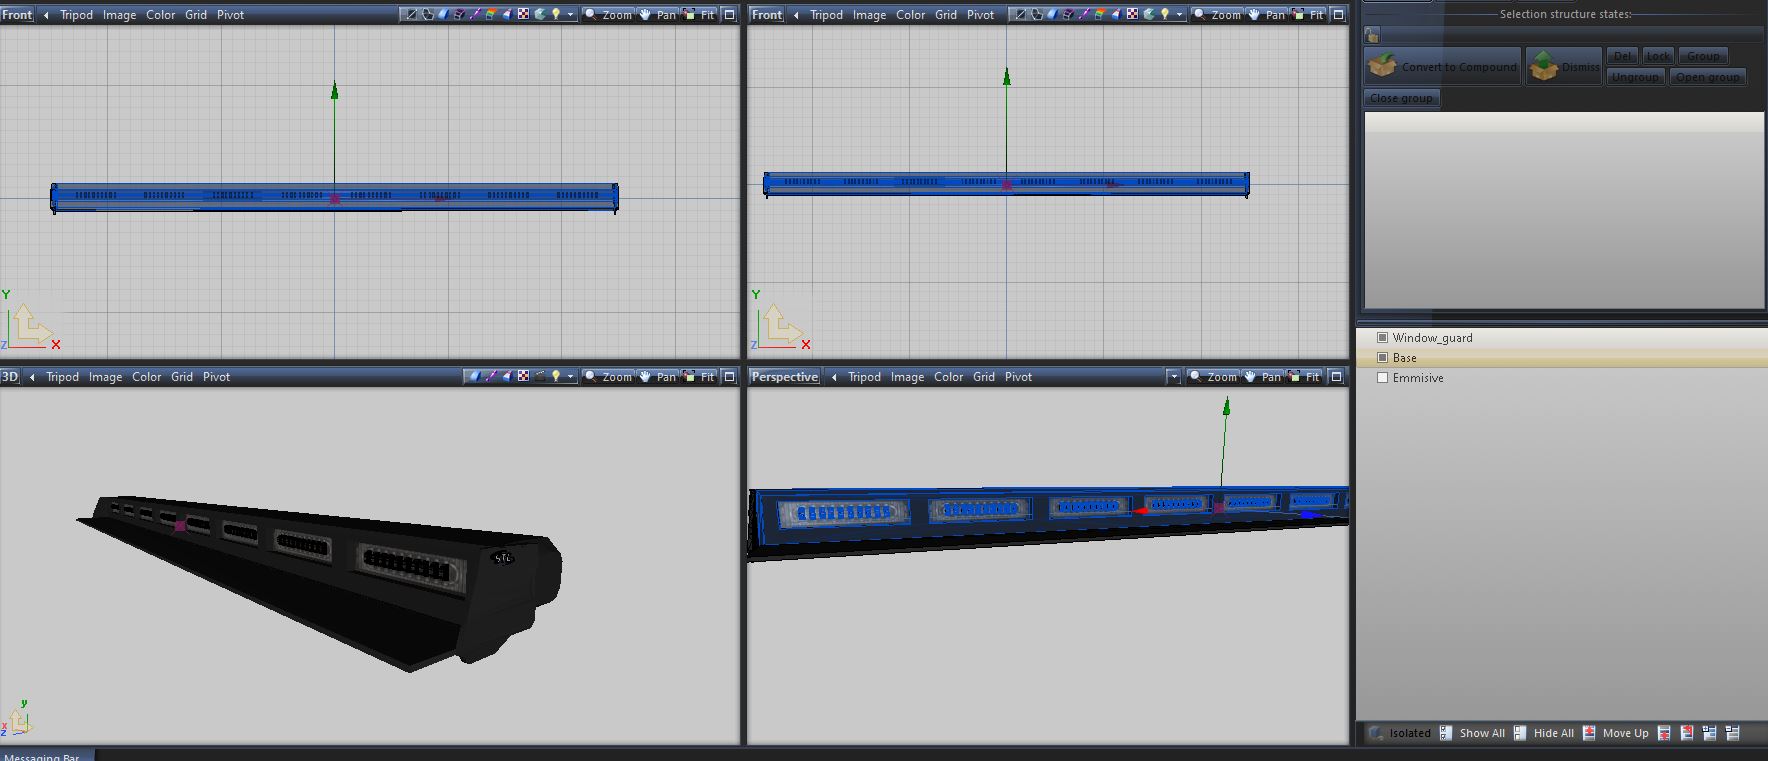Image resolution: width=1768 pixels, height=761 pixels.
Task: Open the Grid menu in 3D viewport
Action: click(x=181, y=377)
